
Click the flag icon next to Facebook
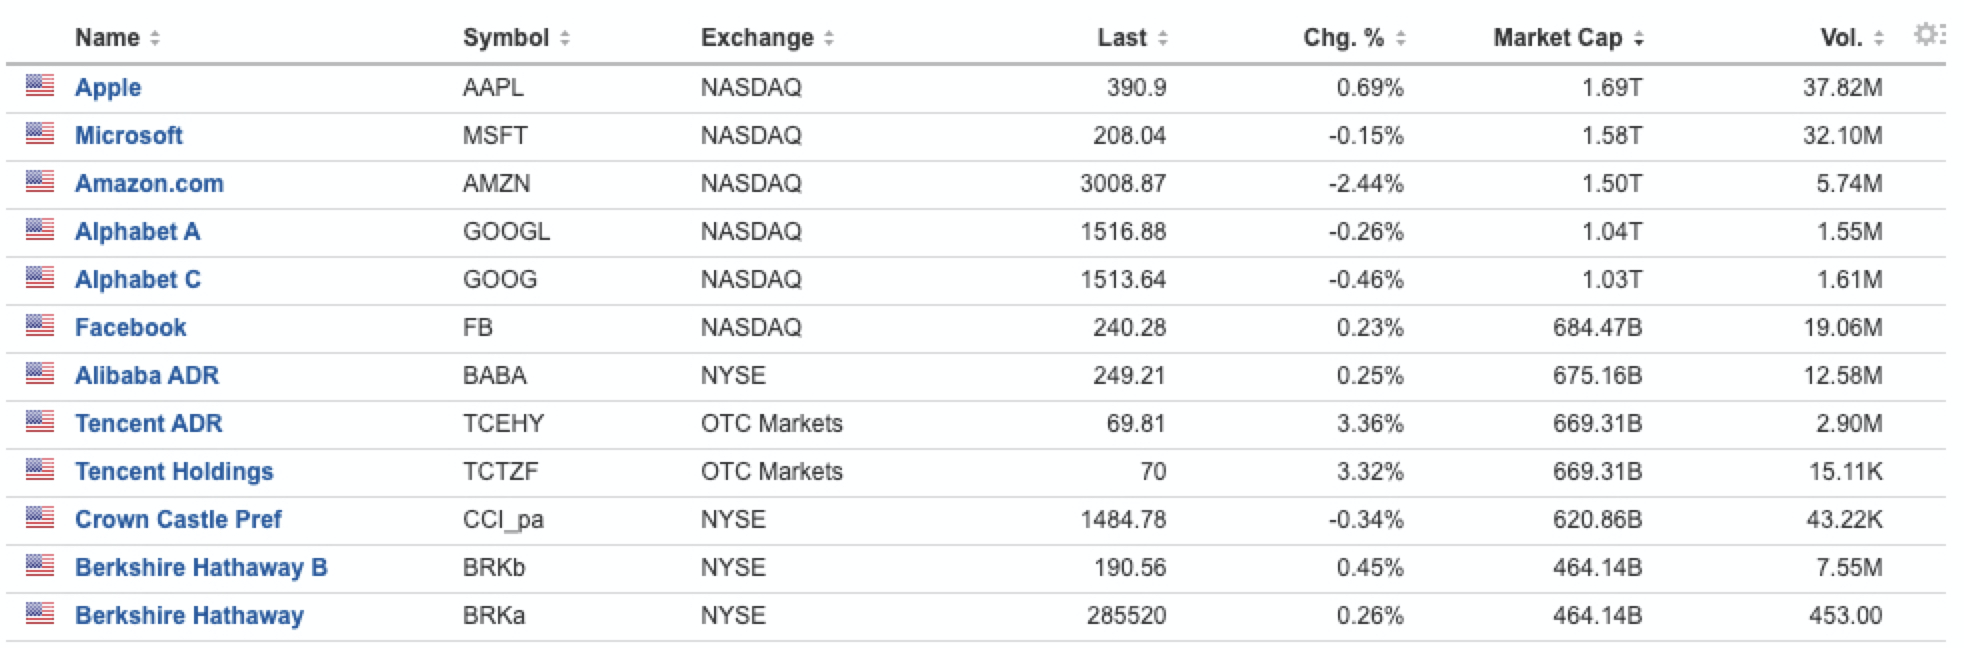pyautogui.click(x=40, y=326)
